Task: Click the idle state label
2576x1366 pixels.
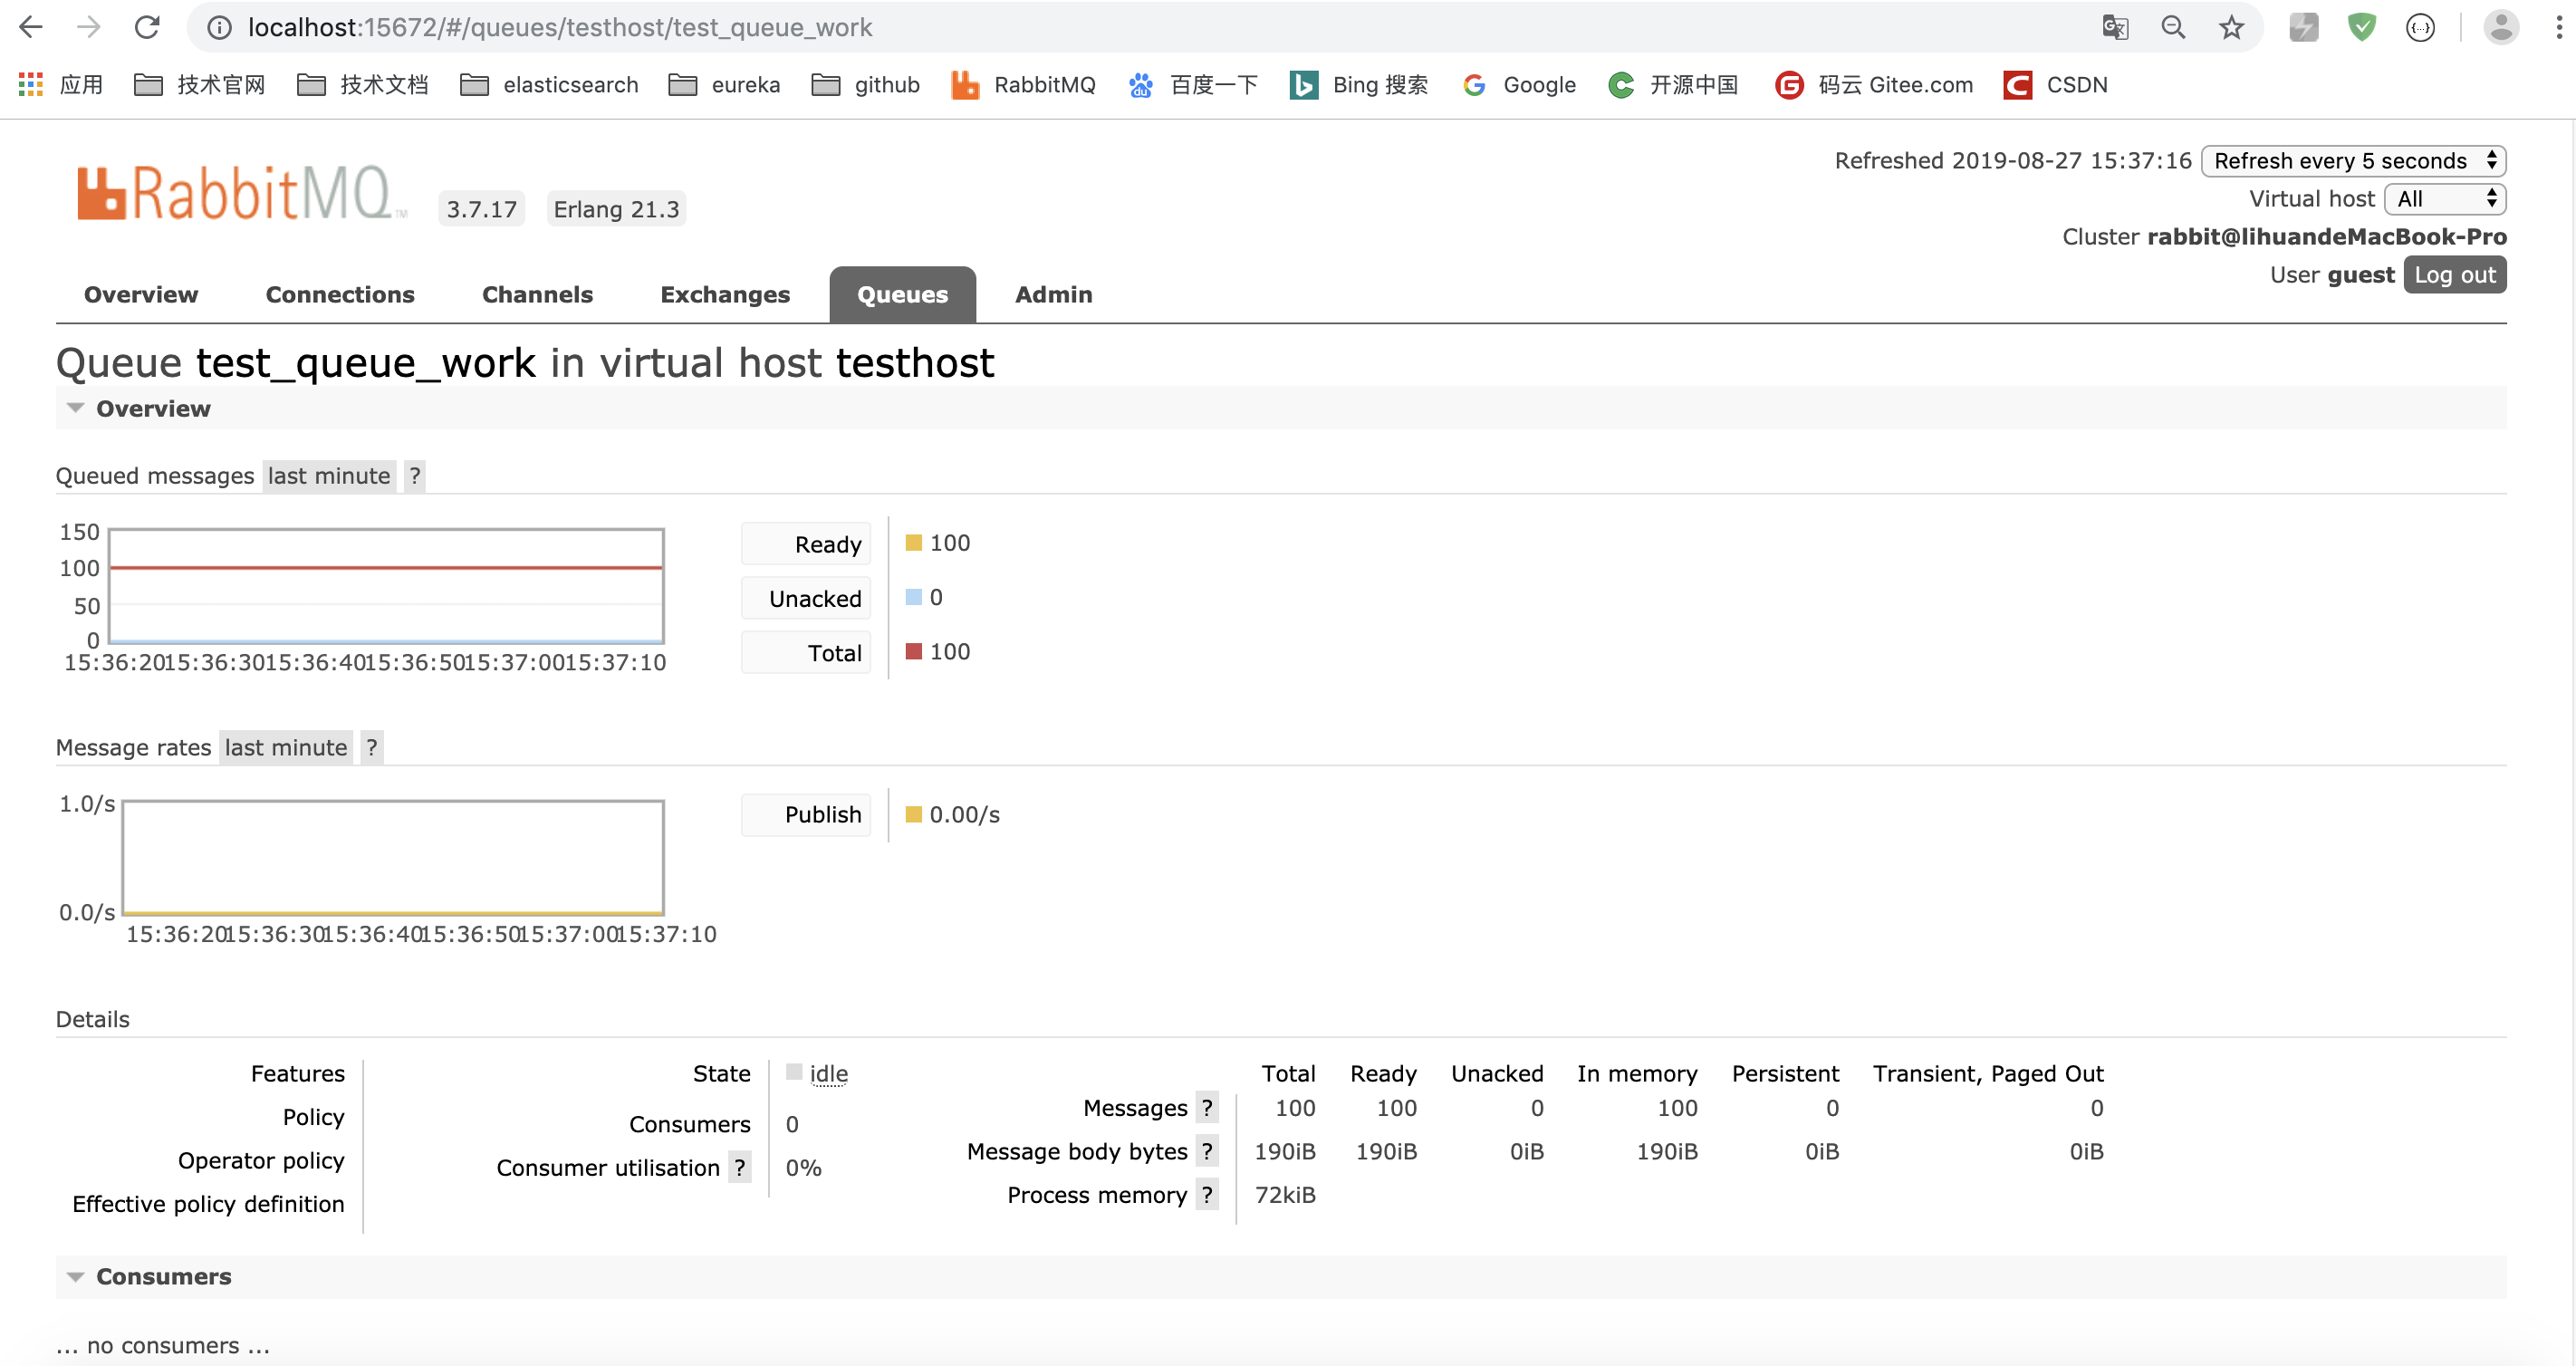Action: pyautogui.click(x=828, y=1073)
